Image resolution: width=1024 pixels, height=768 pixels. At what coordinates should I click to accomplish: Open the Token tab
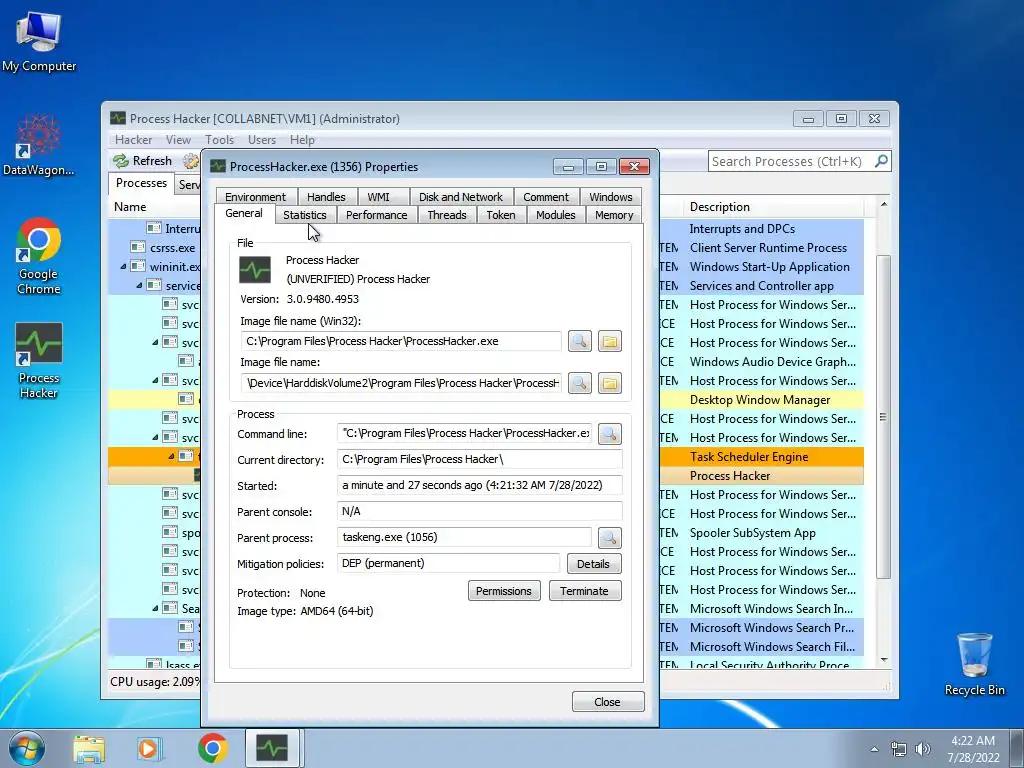point(501,215)
